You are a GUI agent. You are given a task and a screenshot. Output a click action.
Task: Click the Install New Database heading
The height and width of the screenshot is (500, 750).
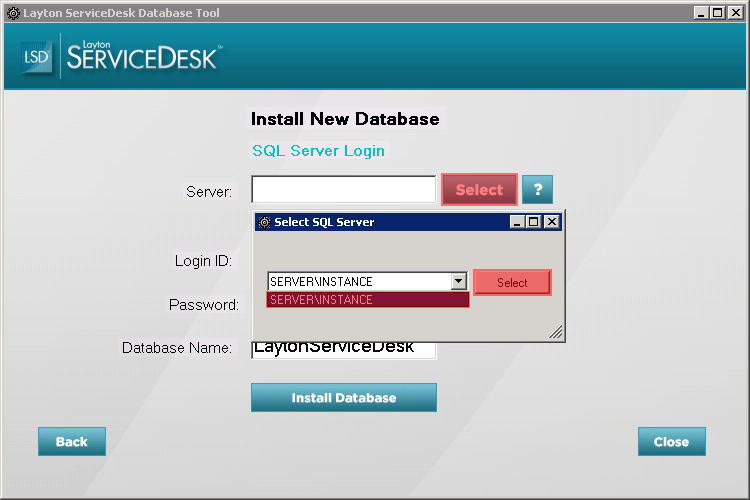pyautogui.click(x=345, y=119)
